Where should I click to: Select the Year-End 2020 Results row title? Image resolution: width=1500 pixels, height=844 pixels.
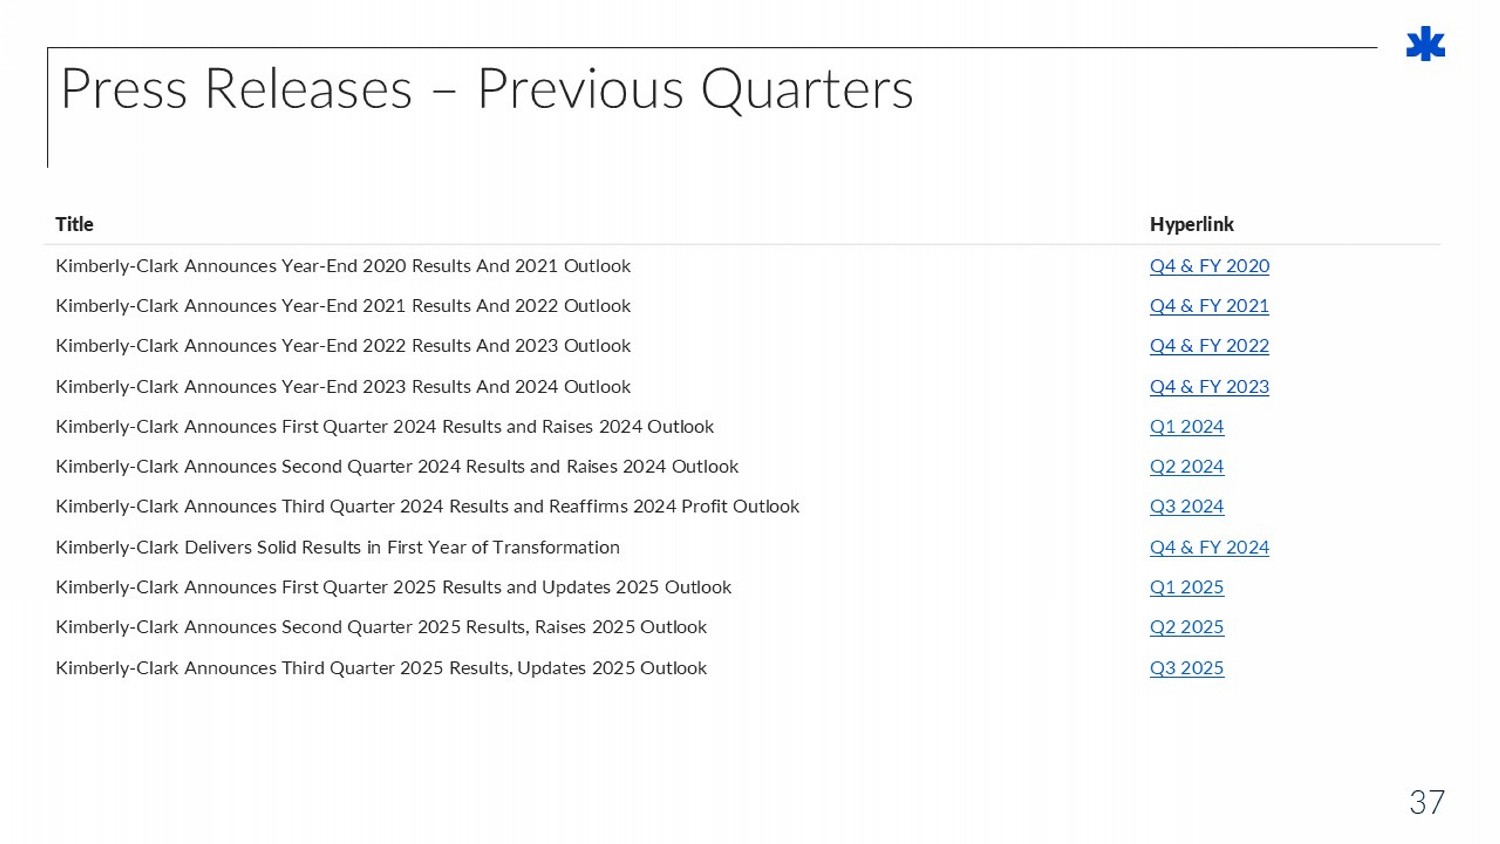click(x=343, y=266)
